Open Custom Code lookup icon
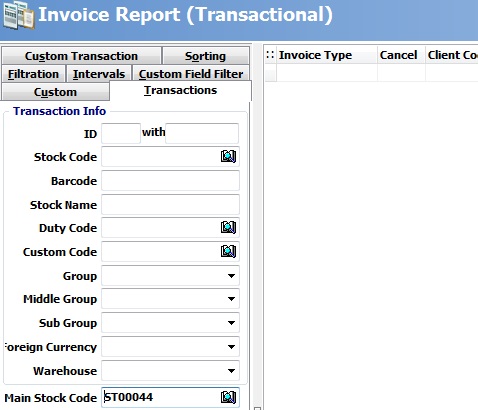The height and width of the screenshot is (410, 478). coord(228,251)
